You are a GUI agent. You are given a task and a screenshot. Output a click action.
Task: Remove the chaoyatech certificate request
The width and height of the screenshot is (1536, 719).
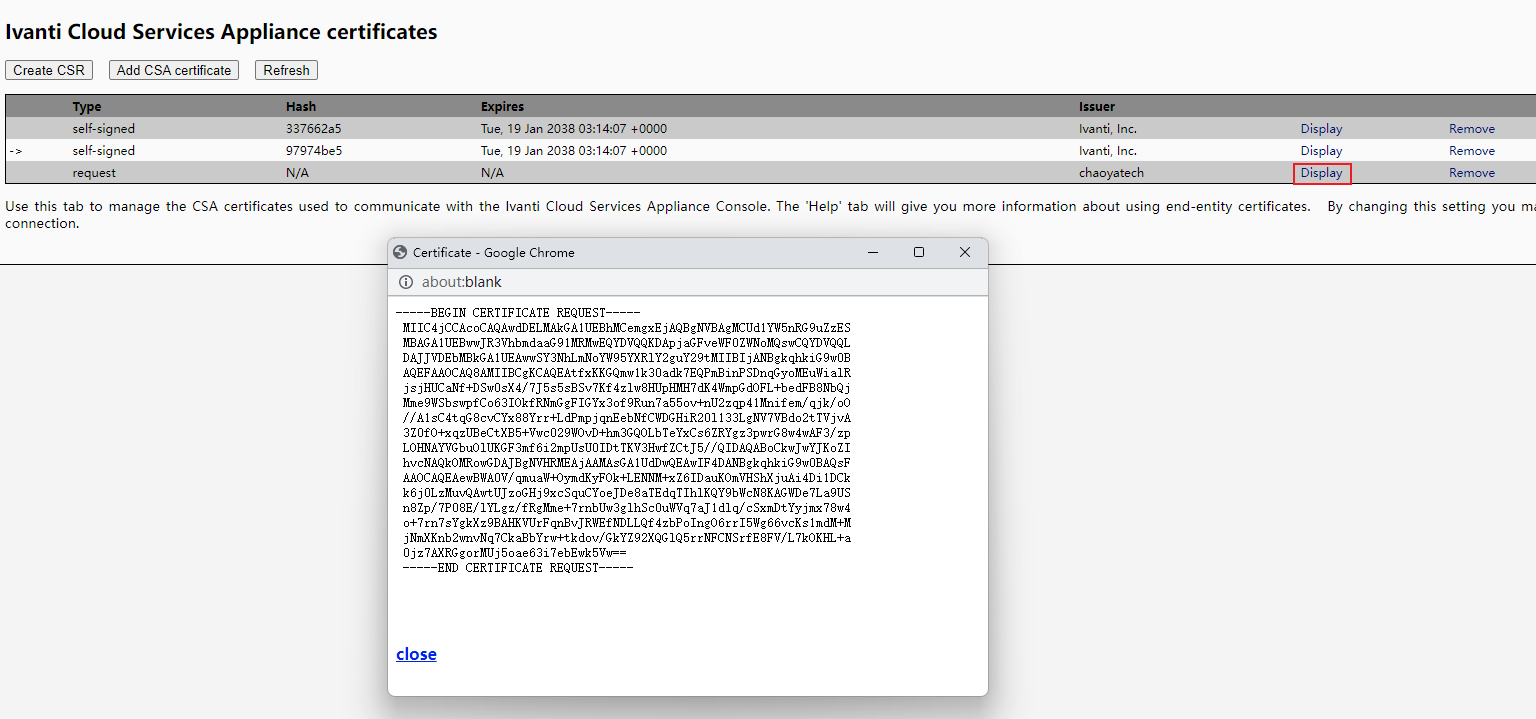pos(1472,172)
